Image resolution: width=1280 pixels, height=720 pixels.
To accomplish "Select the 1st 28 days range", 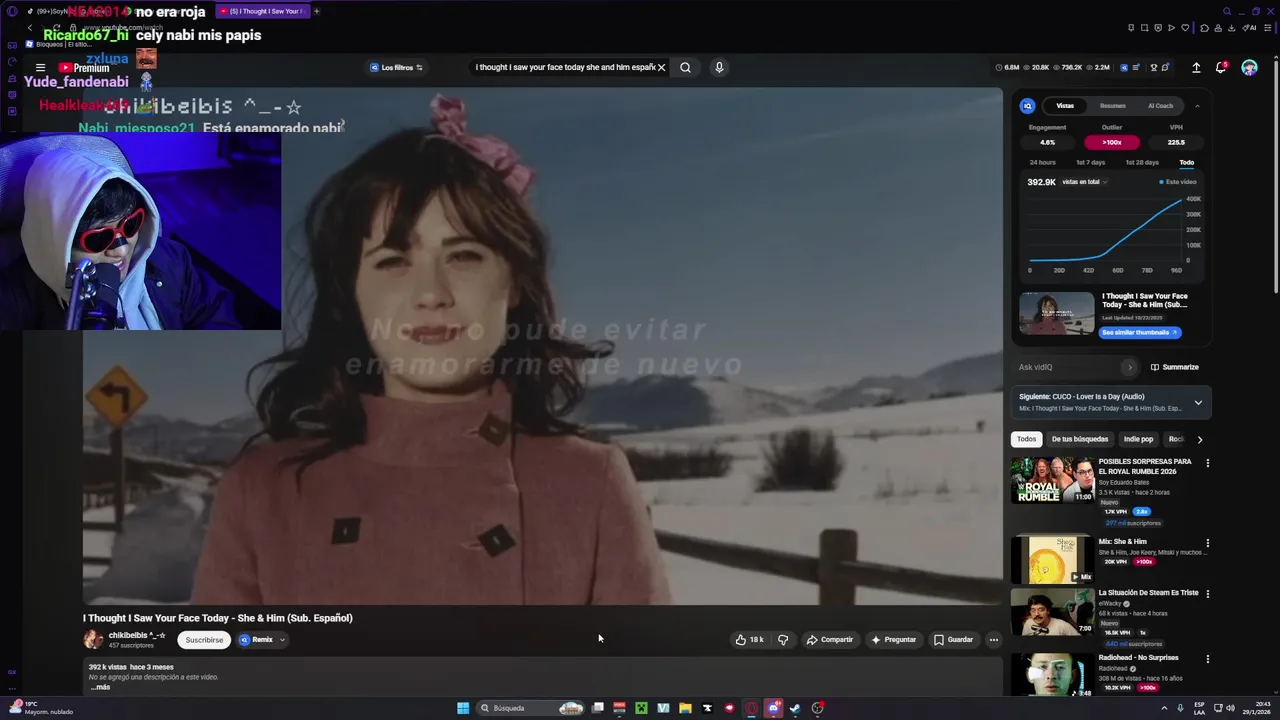I will point(1142,162).
